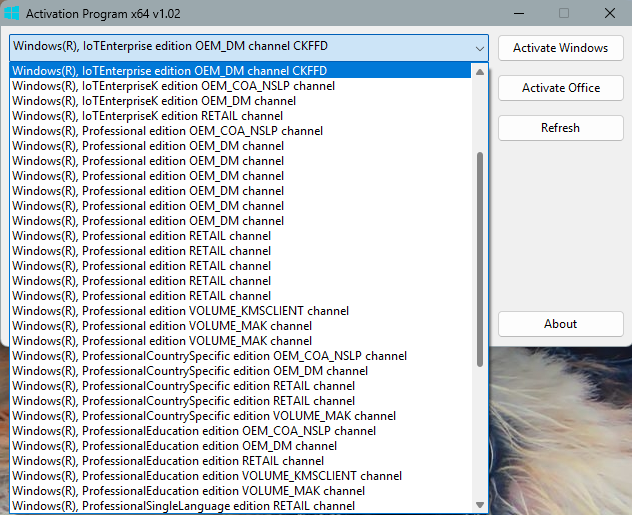Choose ProfessionalEducation edition OEM_DM channel
The height and width of the screenshot is (515, 632).
(240, 446)
